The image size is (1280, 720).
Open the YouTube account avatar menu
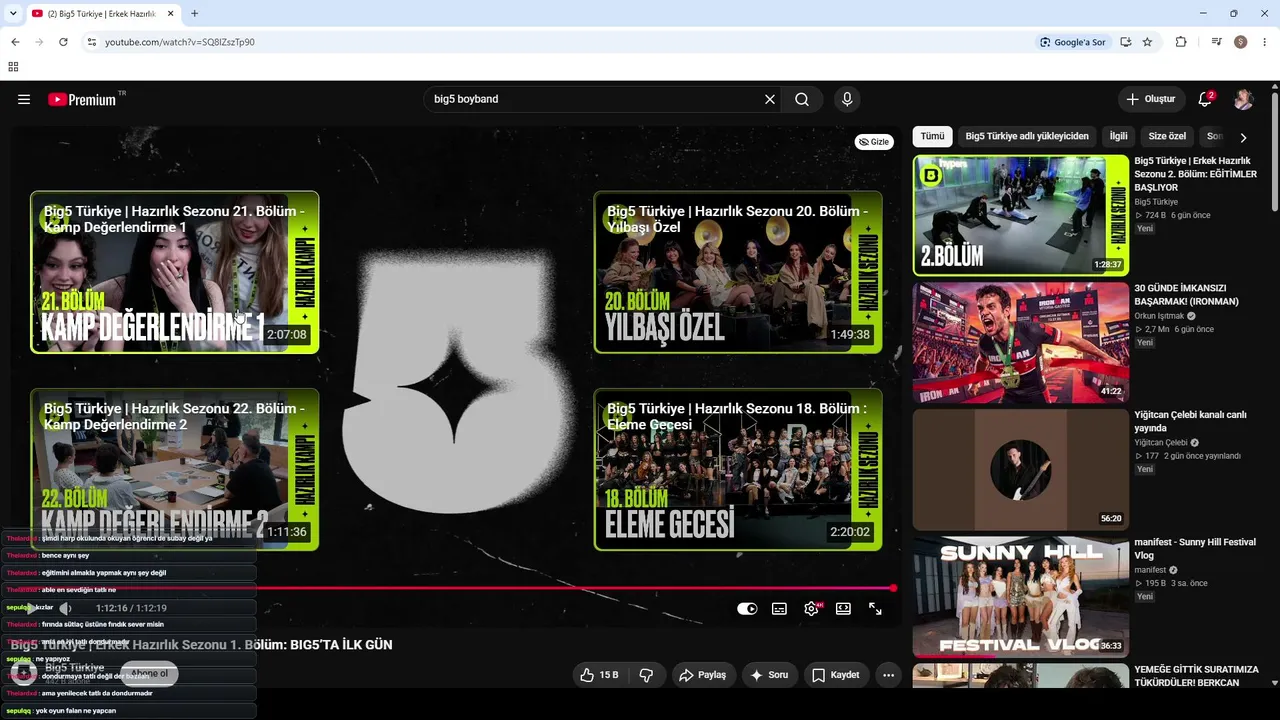(1243, 99)
